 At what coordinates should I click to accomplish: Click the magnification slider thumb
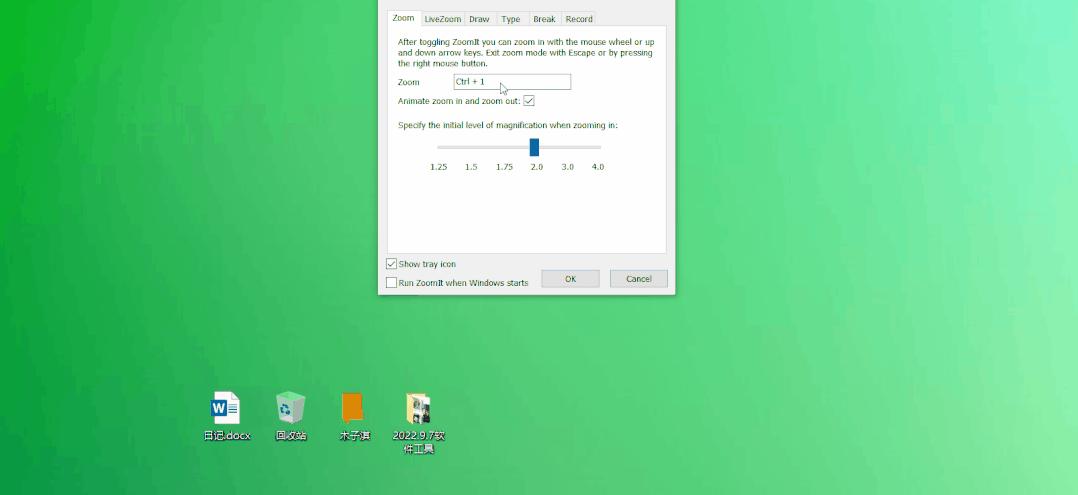click(534, 147)
